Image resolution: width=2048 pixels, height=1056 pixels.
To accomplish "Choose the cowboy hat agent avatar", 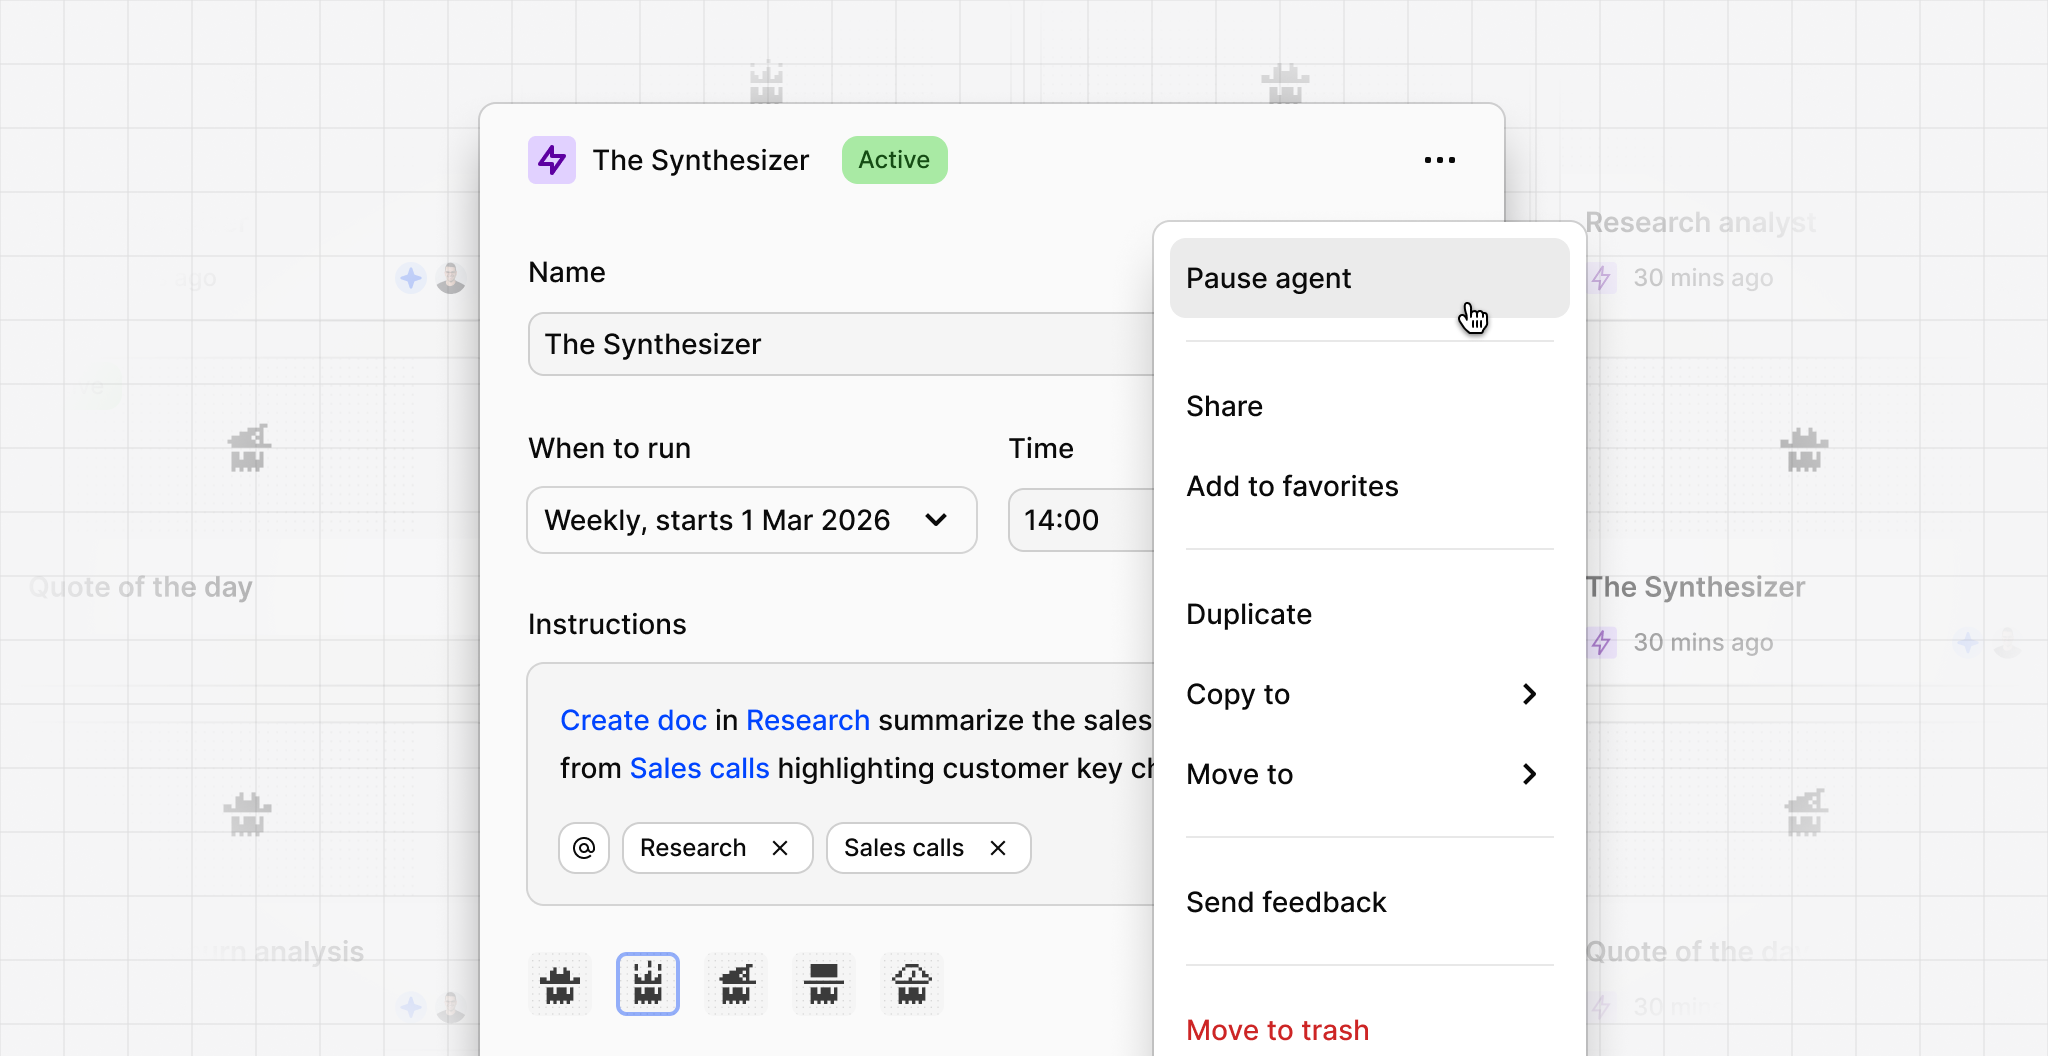I will point(560,984).
